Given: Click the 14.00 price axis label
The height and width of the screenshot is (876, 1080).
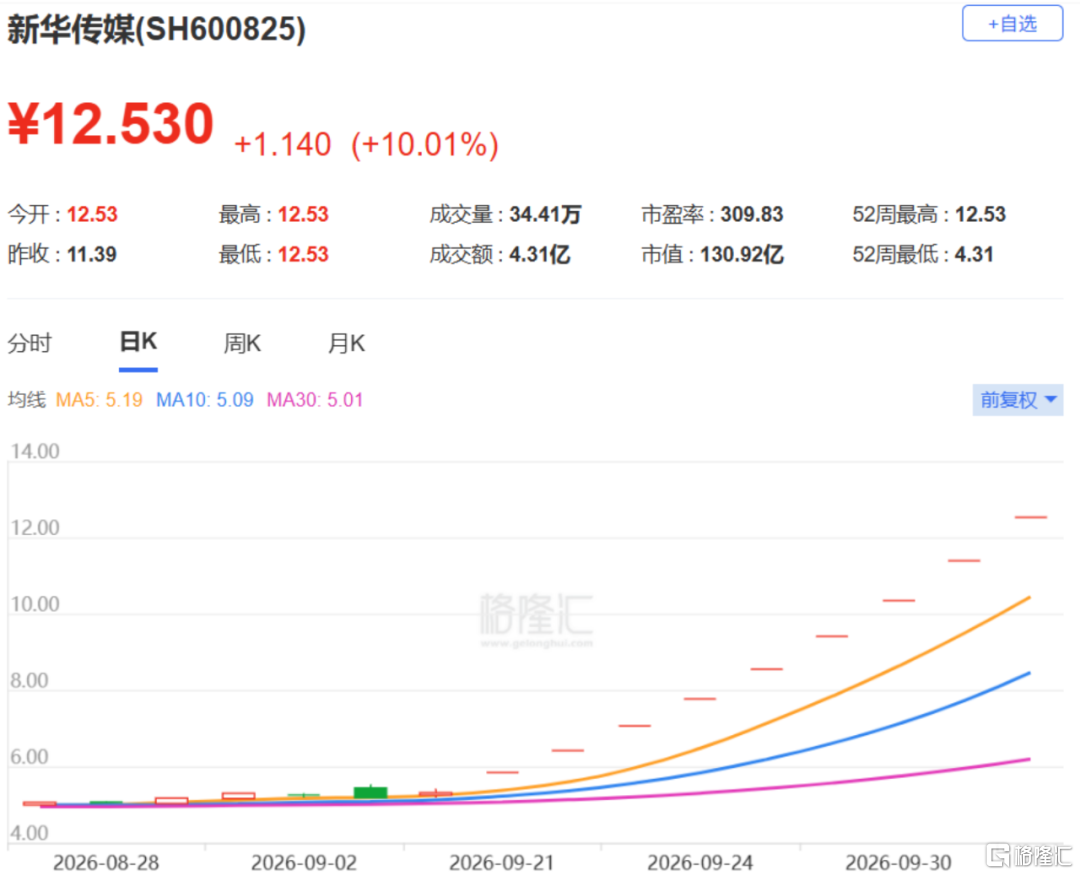Looking at the screenshot, I should [35, 451].
